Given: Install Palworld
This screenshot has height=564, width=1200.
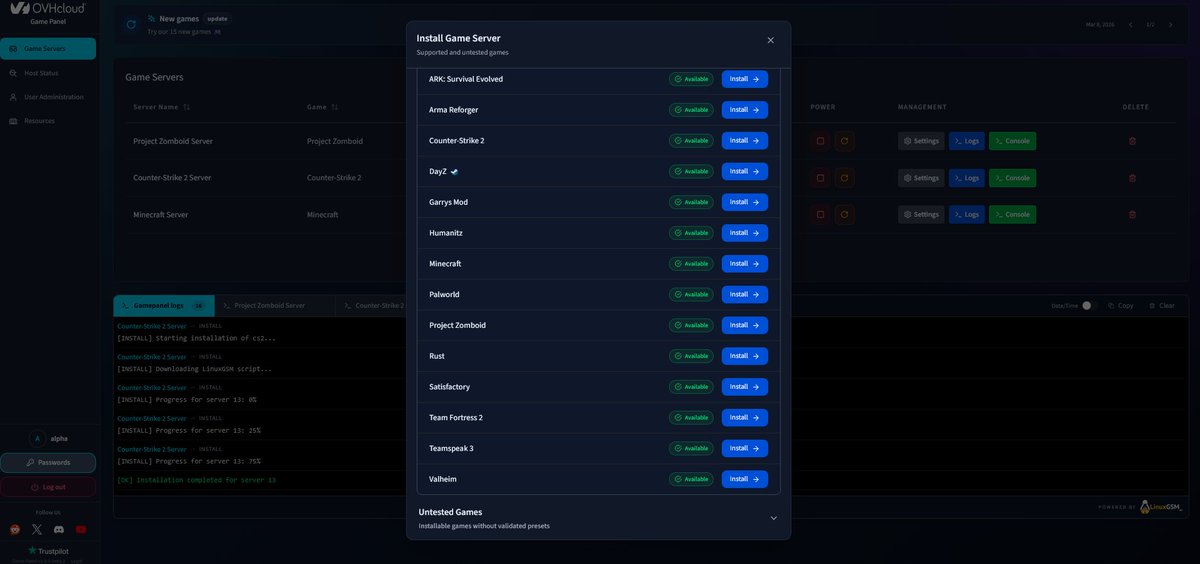Looking at the screenshot, I should 745,295.
